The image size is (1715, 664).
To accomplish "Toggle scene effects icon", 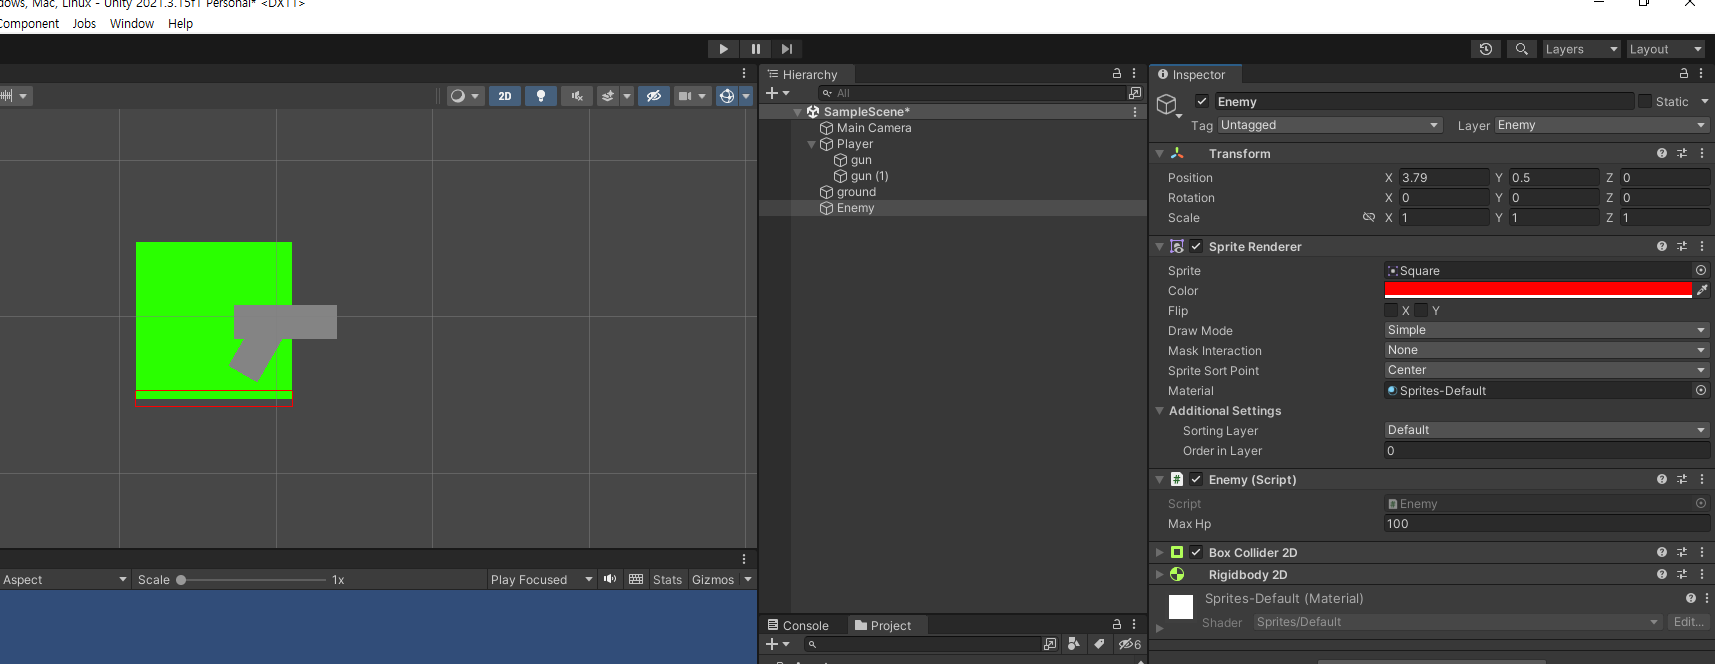I will coord(607,96).
